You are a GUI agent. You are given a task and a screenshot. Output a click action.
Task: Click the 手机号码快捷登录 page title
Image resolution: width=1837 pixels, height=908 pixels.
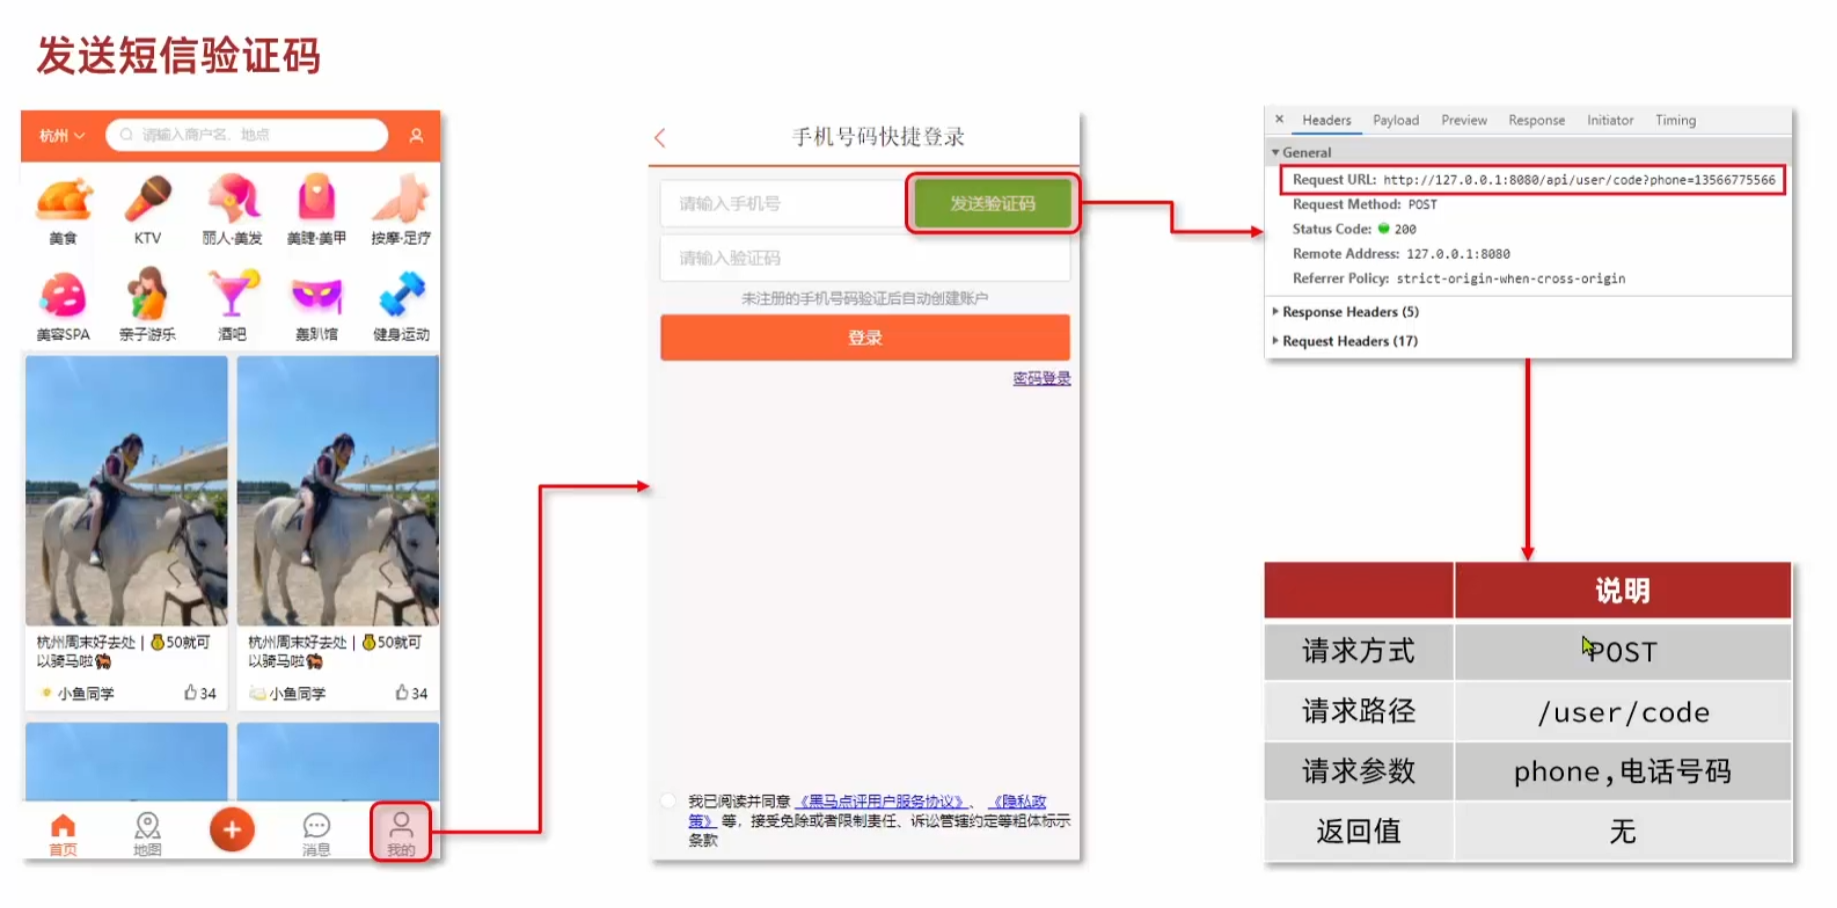878,137
